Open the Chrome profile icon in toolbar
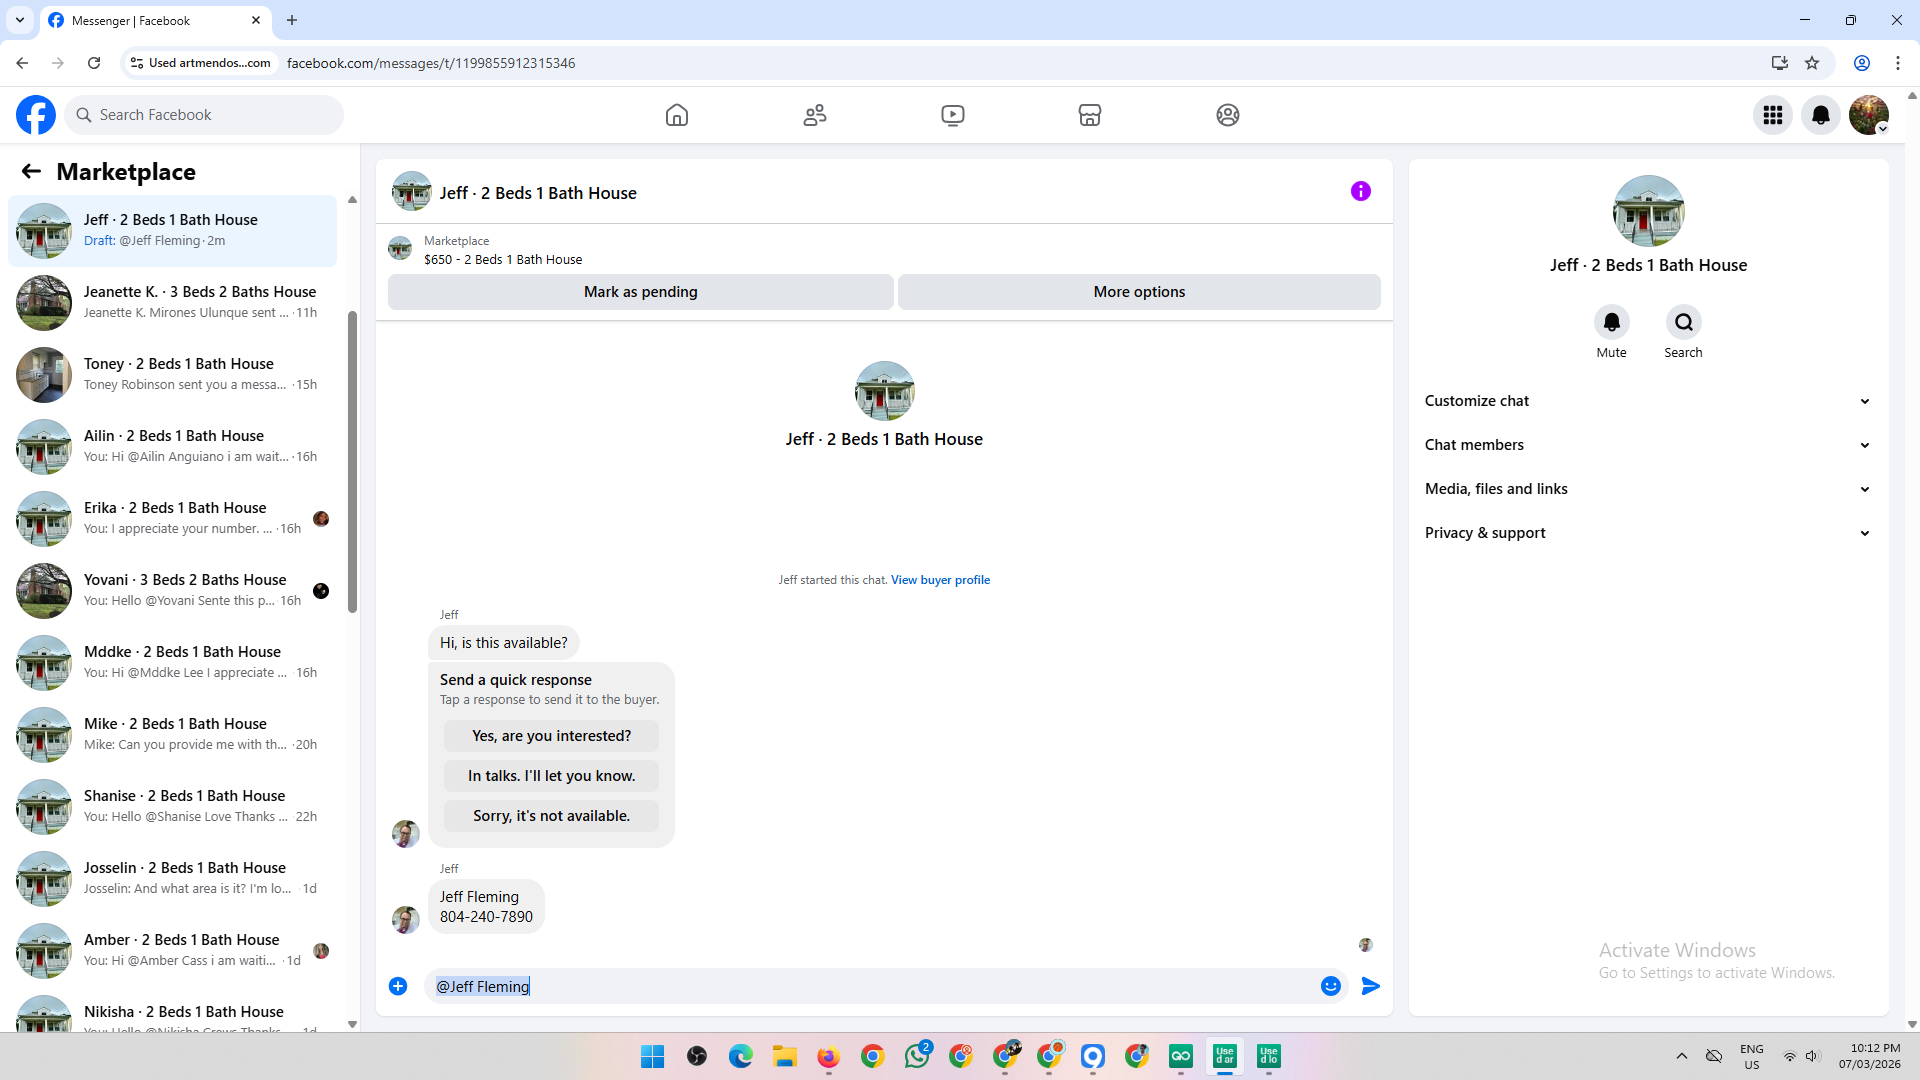The image size is (1920, 1080). coord(1862,63)
